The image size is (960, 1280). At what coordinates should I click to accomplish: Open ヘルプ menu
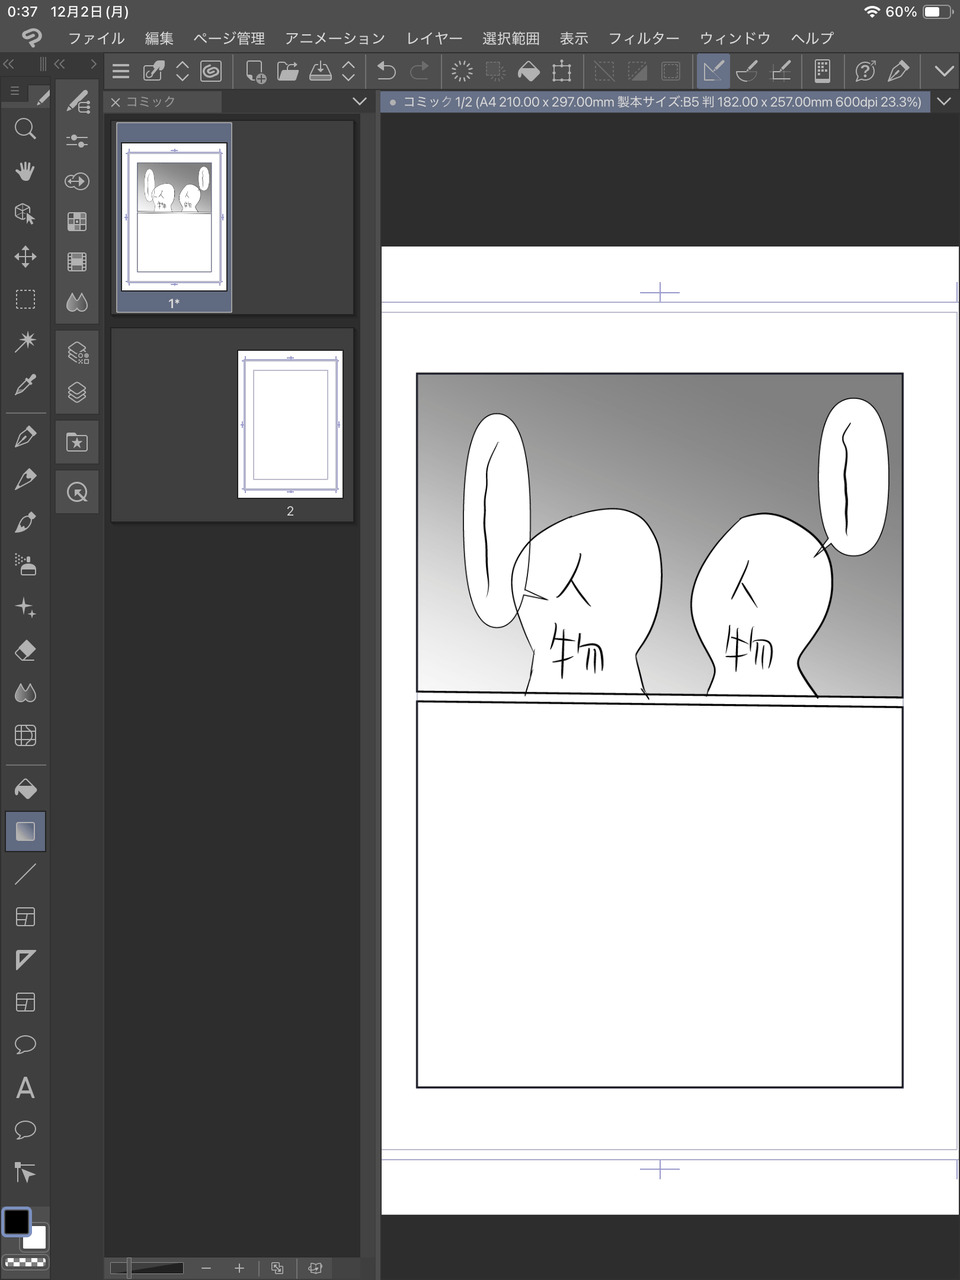tap(812, 38)
